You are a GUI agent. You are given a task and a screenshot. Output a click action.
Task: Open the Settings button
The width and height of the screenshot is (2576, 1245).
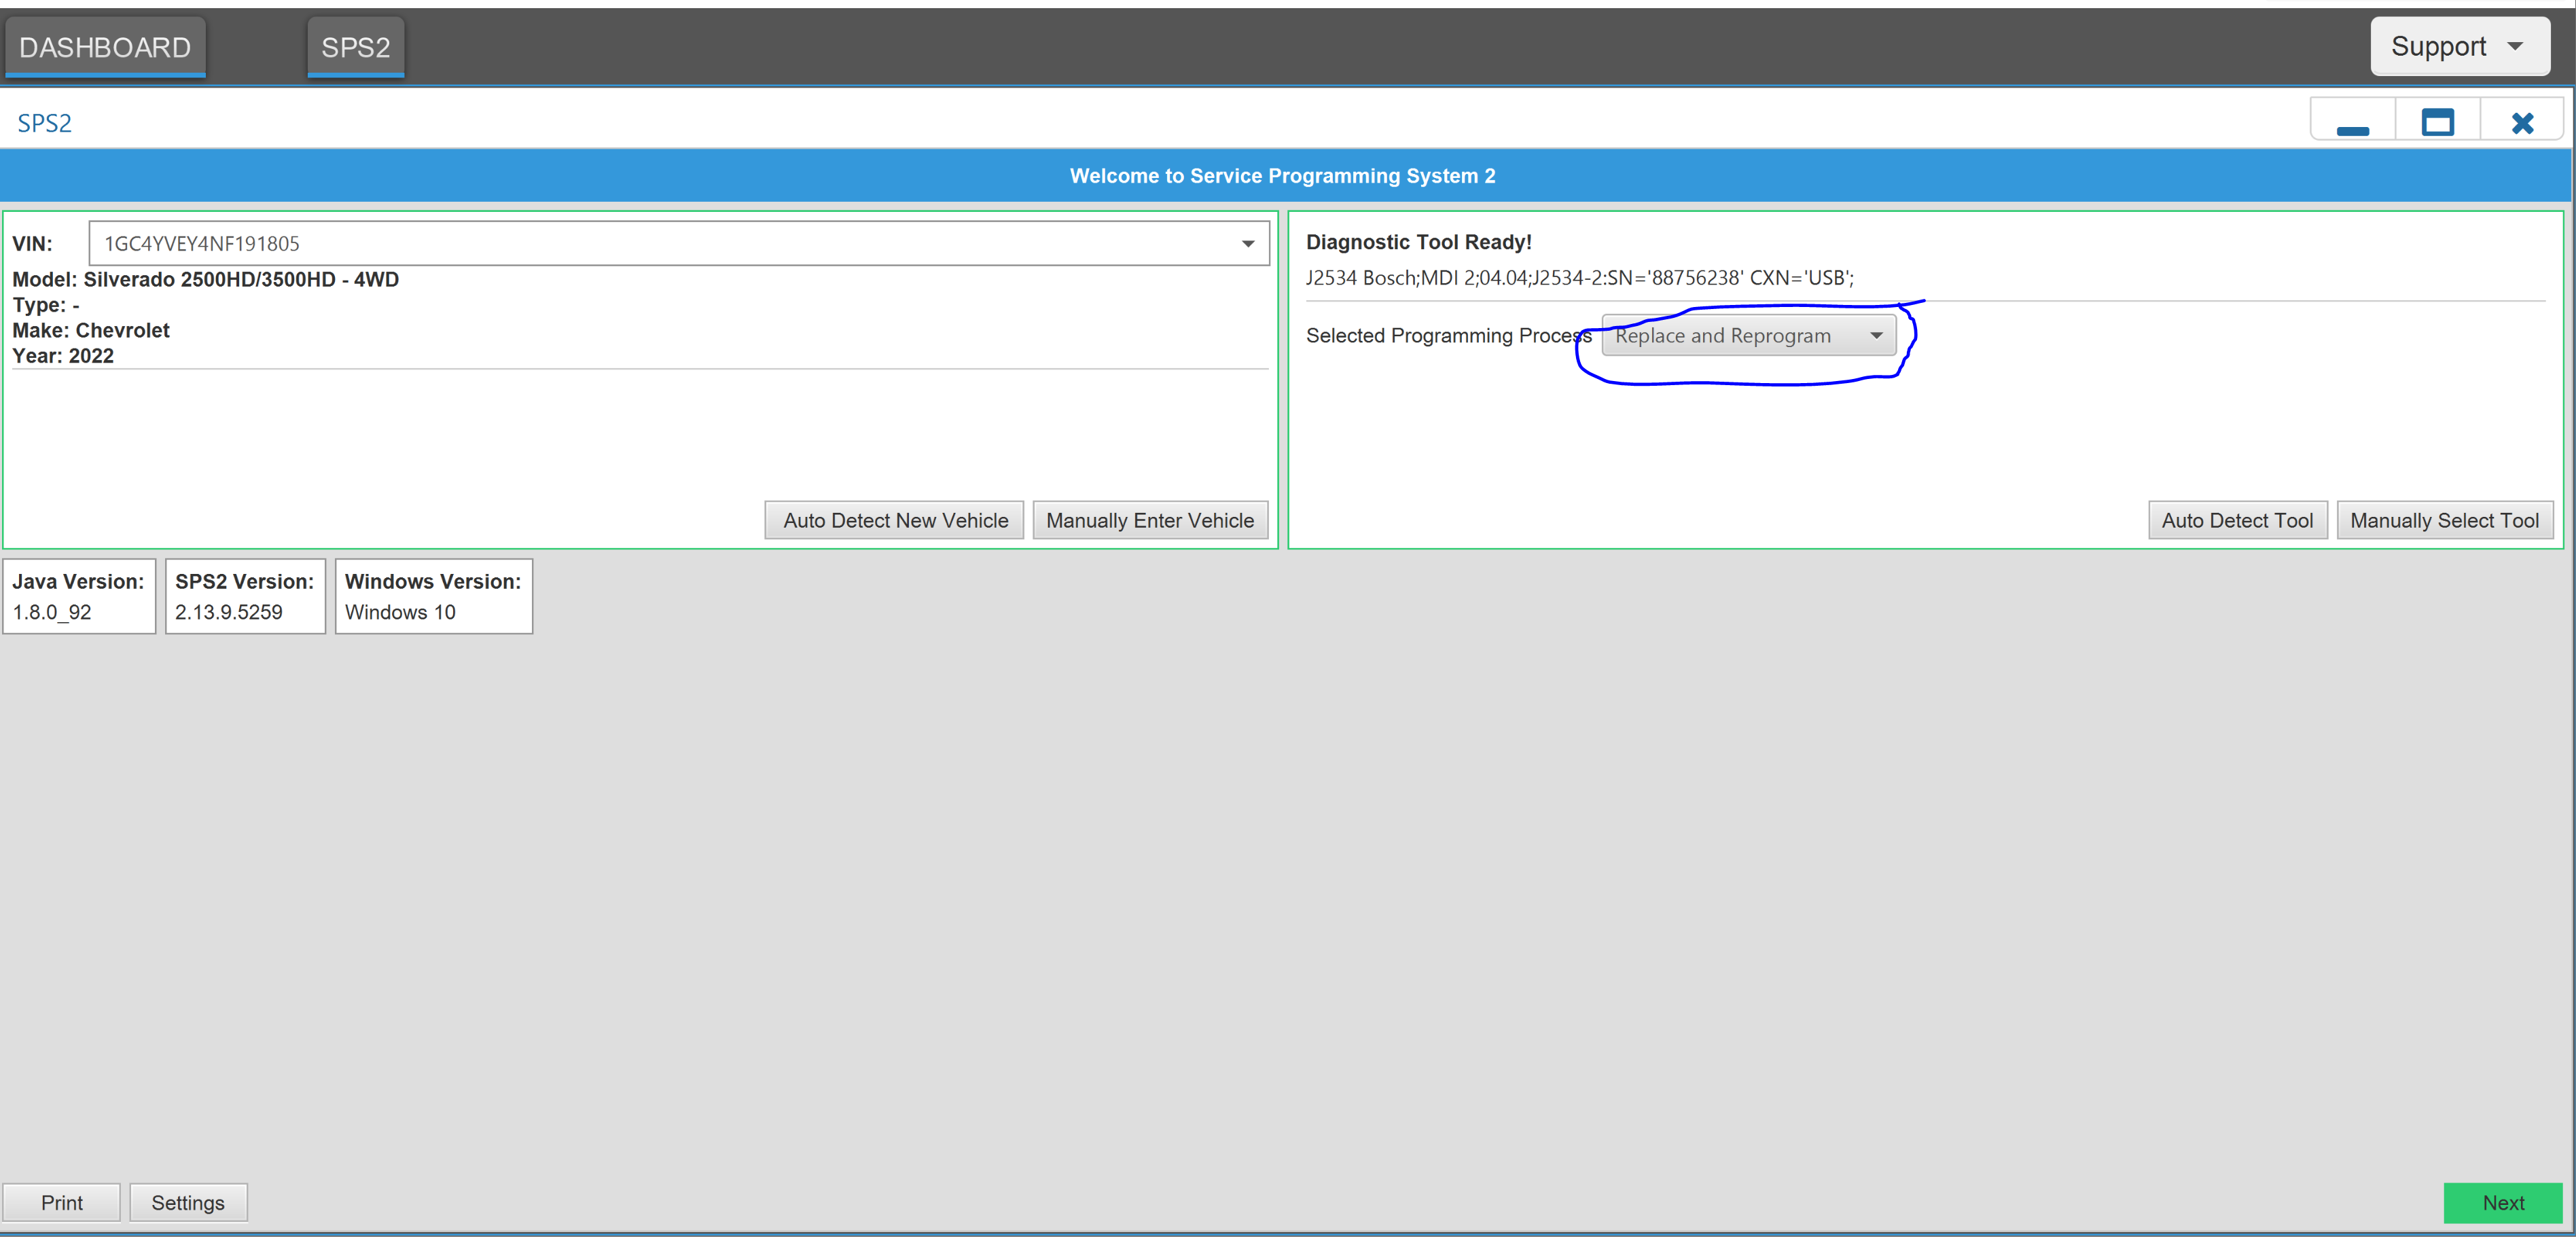pos(188,1203)
